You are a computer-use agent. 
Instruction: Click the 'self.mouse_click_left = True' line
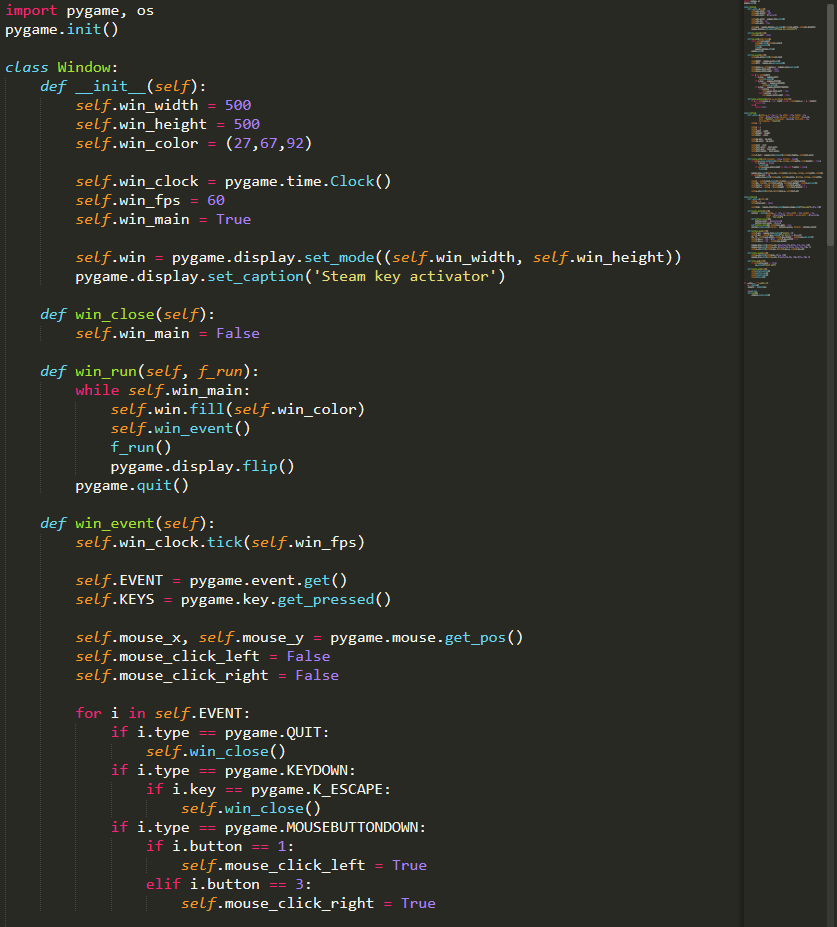[304, 866]
